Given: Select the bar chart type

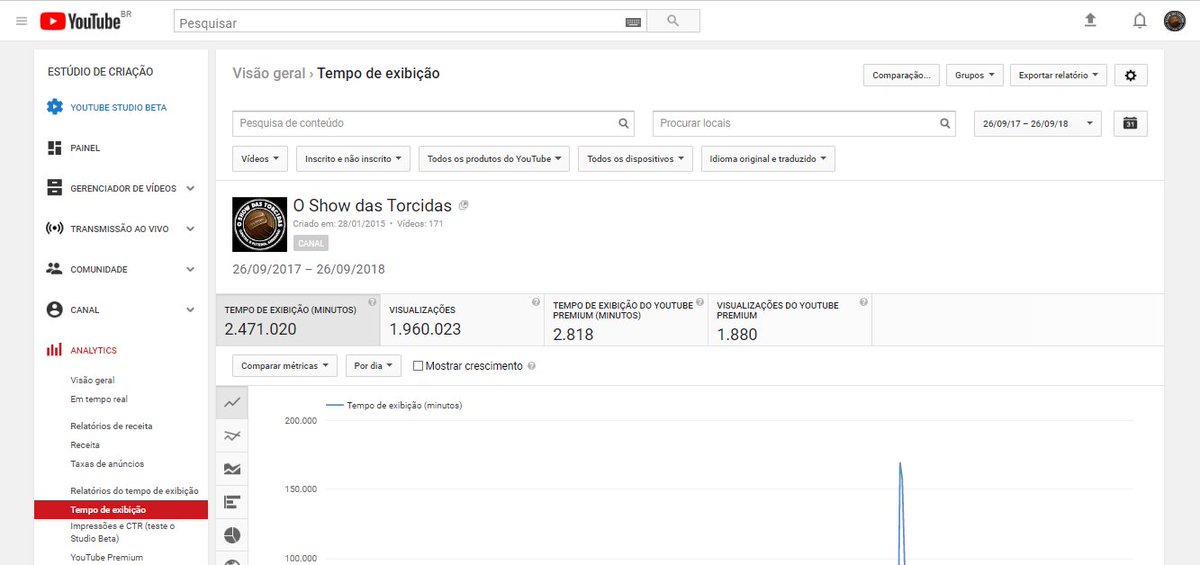Looking at the screenshot, I should click(x=232, y=502).
